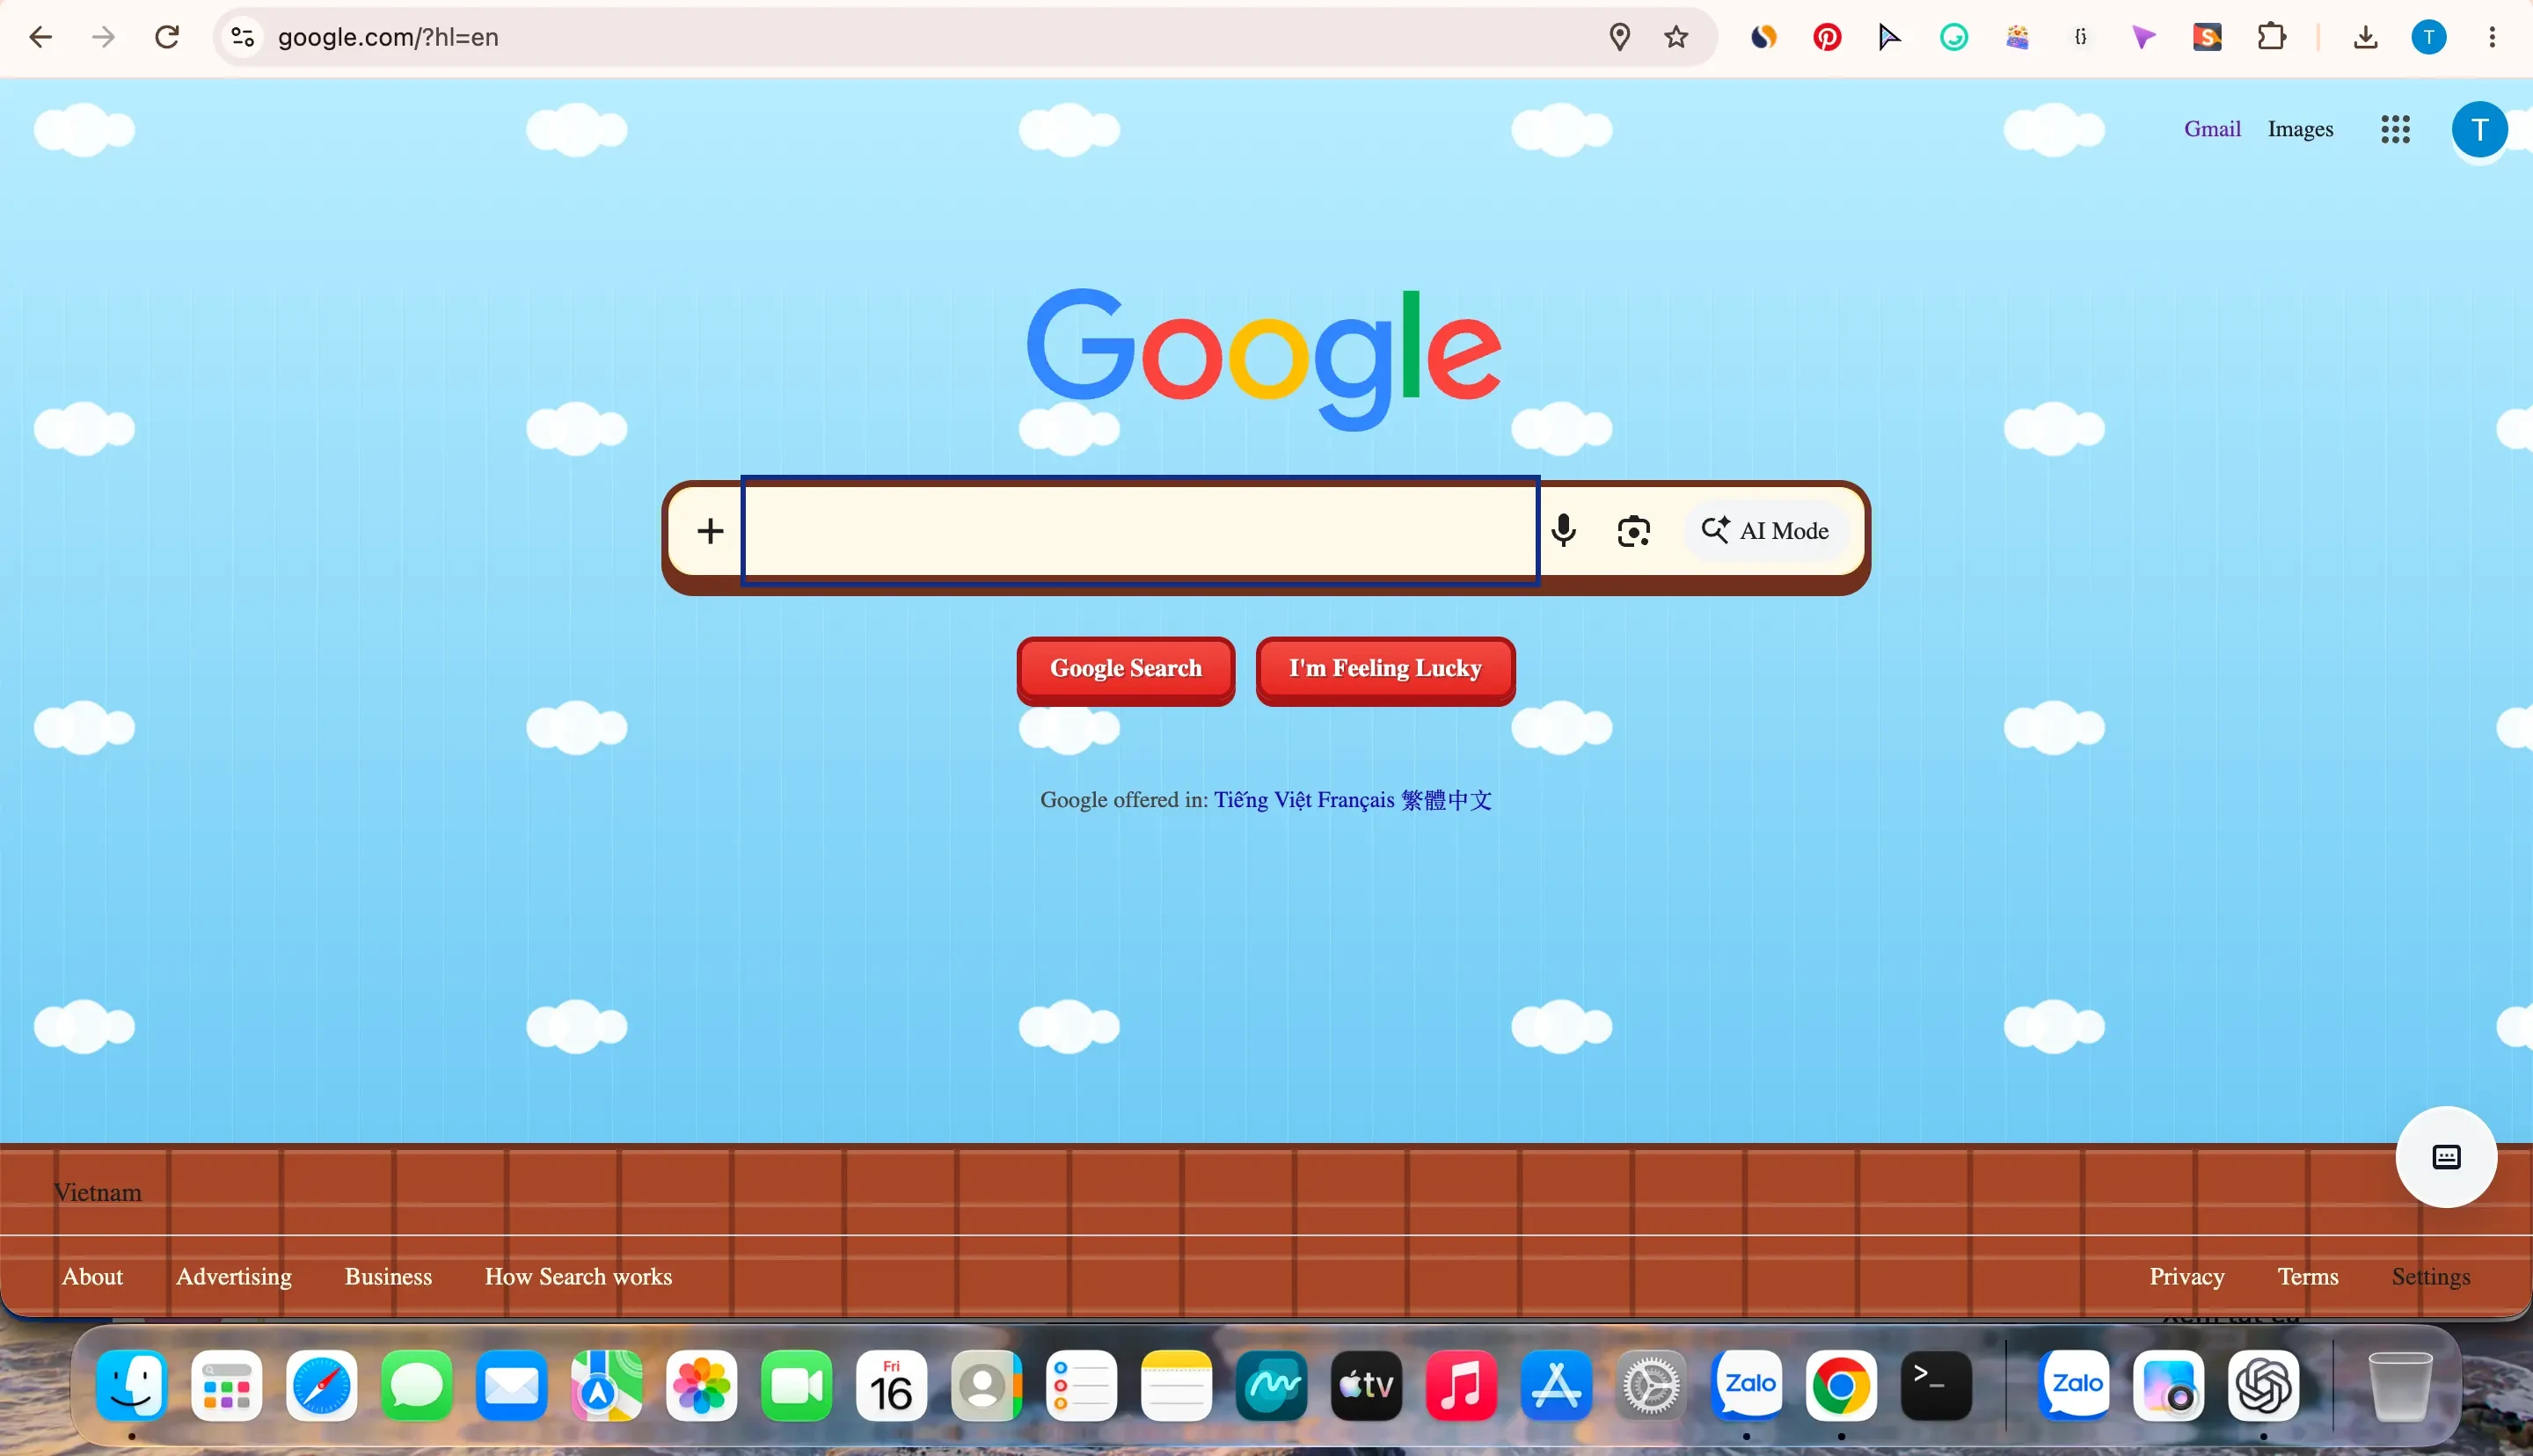Reload the Google page
Image resolution: width=2533 pixels, height=1456 pixels.
pyautogui.click(x=167, y=37)
